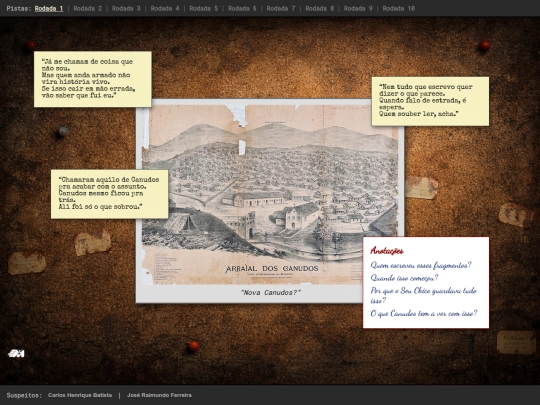
Task: Click the Pistas label
Action: [x=19, y=8]
